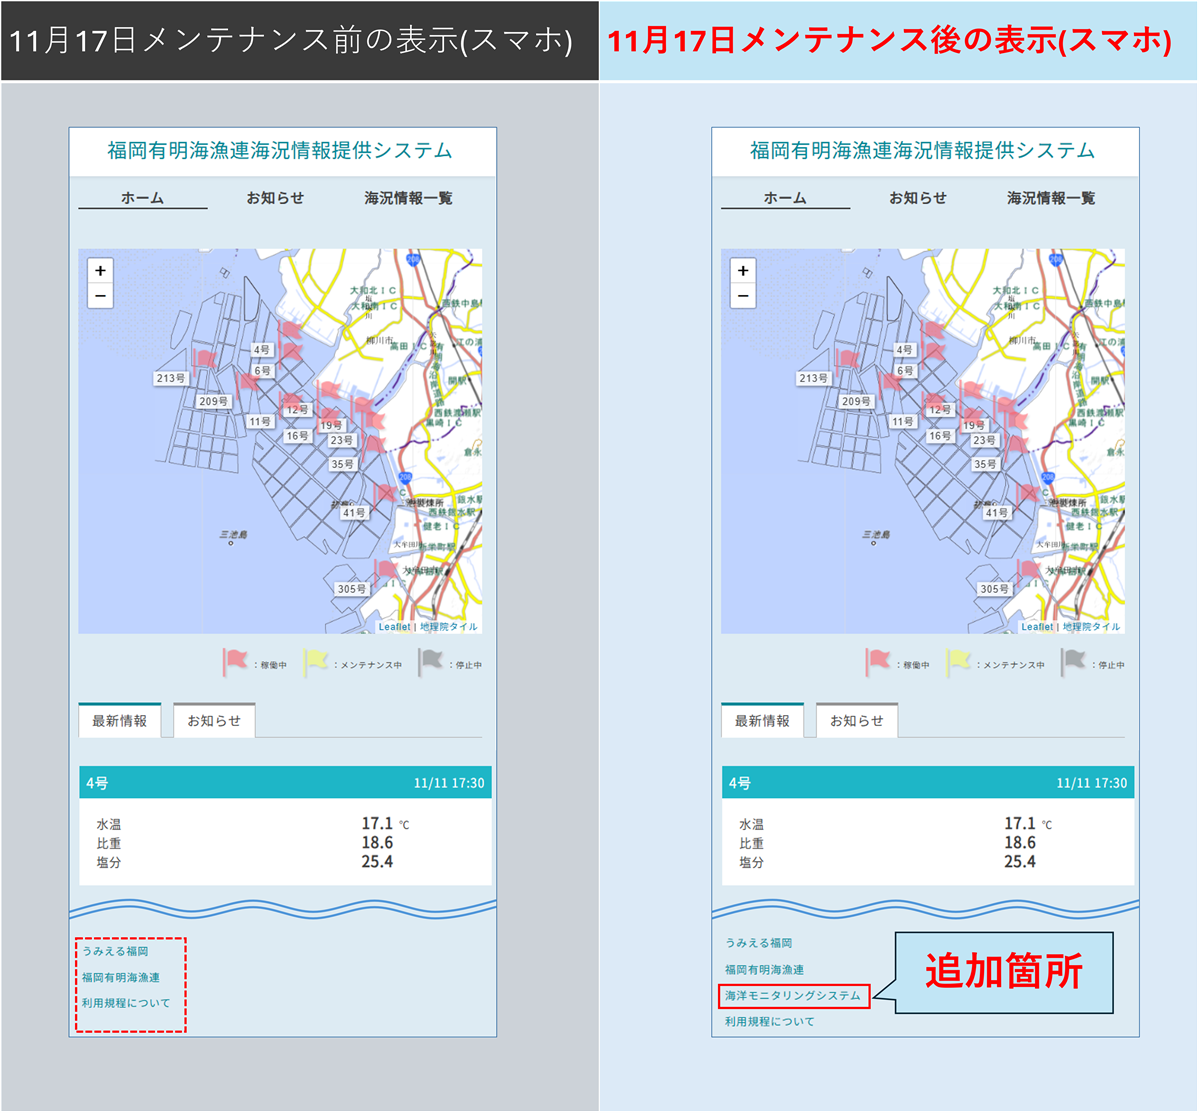
Task: Open 海況情報一覧 menu in right screen
Action: pyautogui.click(x=1051, y=198)
